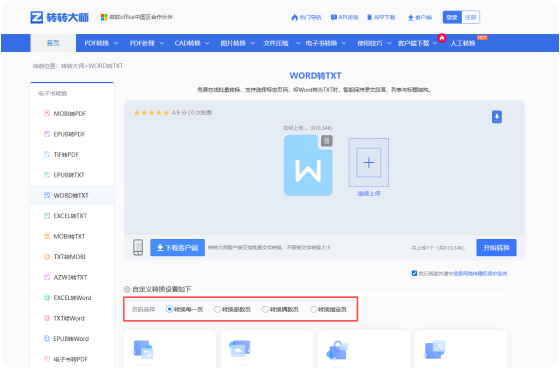Viewport: 560px width, 369px height.
Task: Click the five-star rating icons
Action: (x=151, y=113)
